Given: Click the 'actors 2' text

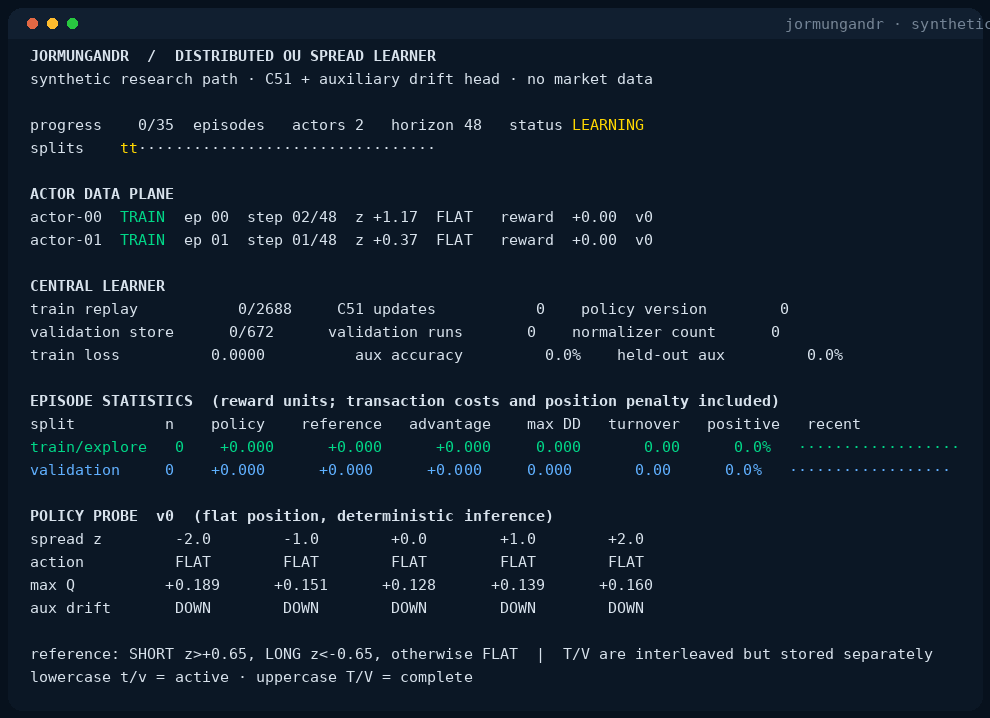Looking at the screenshot, I should tap(328, 125).
